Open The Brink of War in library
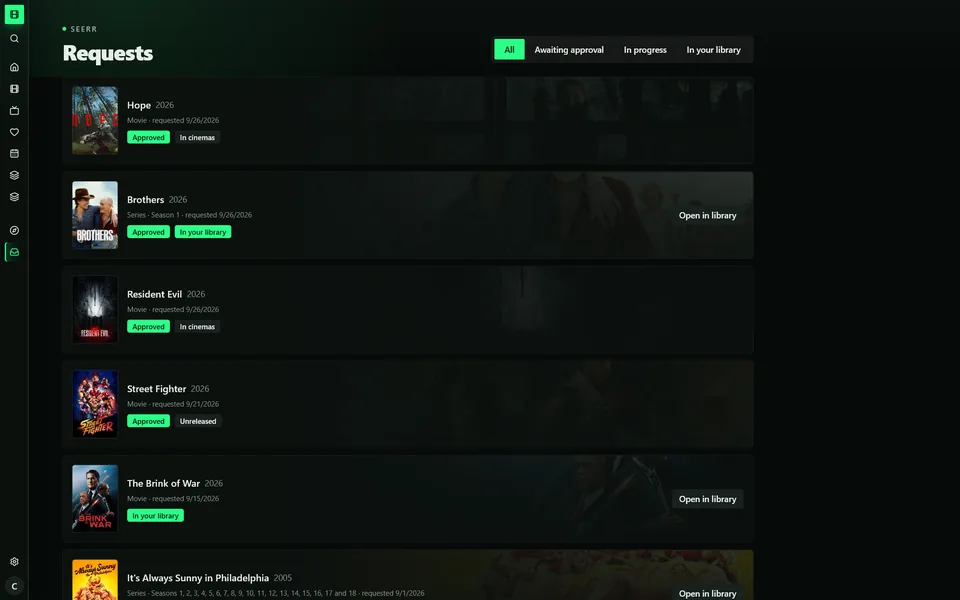The height and width of the screenshot is (600, 960). coord(707,499)
